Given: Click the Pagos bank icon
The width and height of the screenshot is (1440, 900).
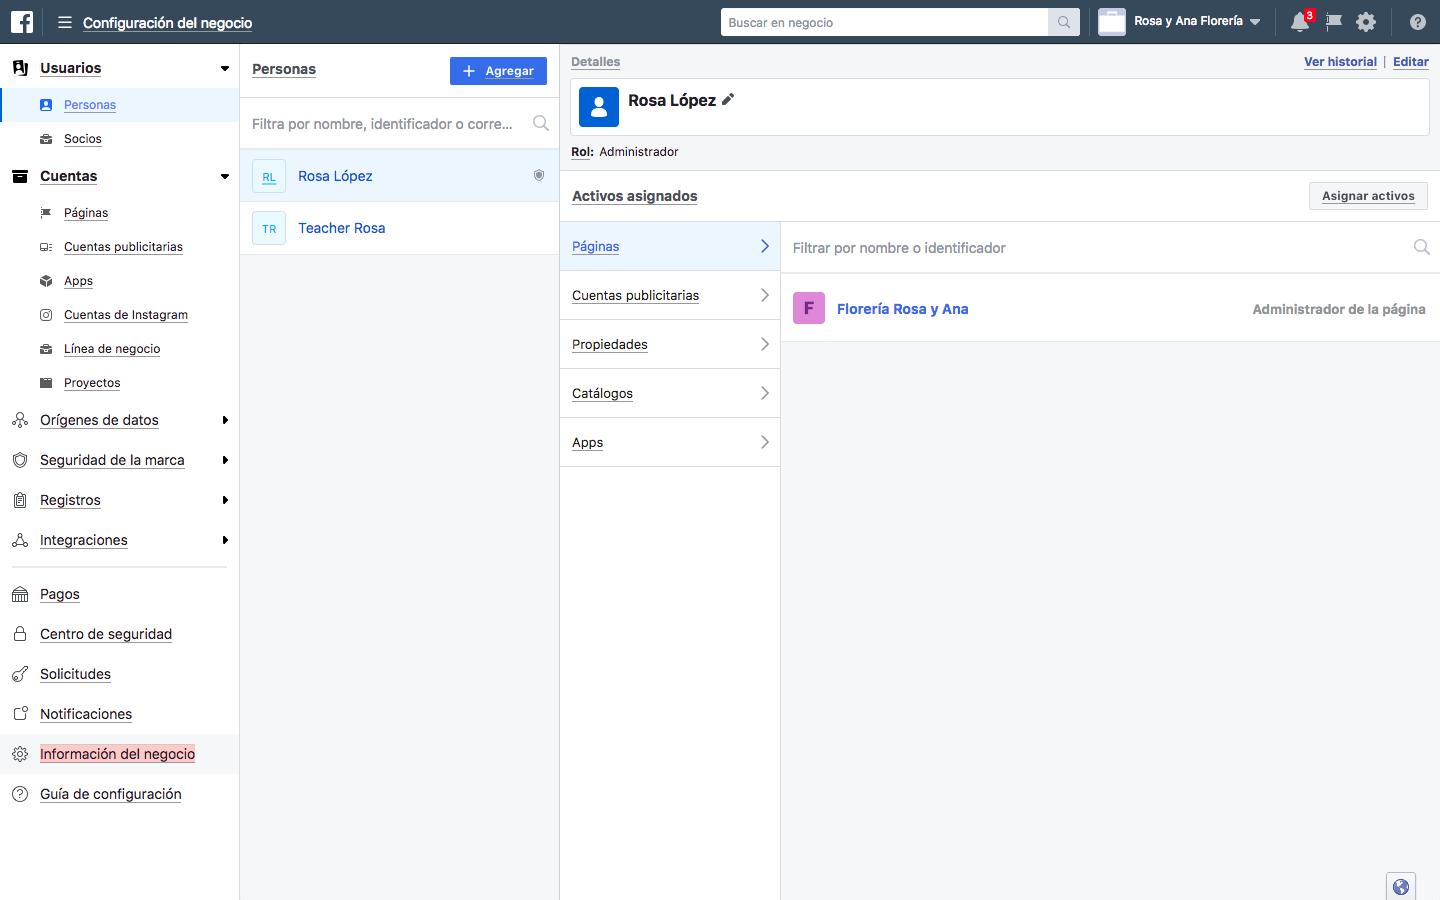Looking at the screenshot, I should coord(20,594).
